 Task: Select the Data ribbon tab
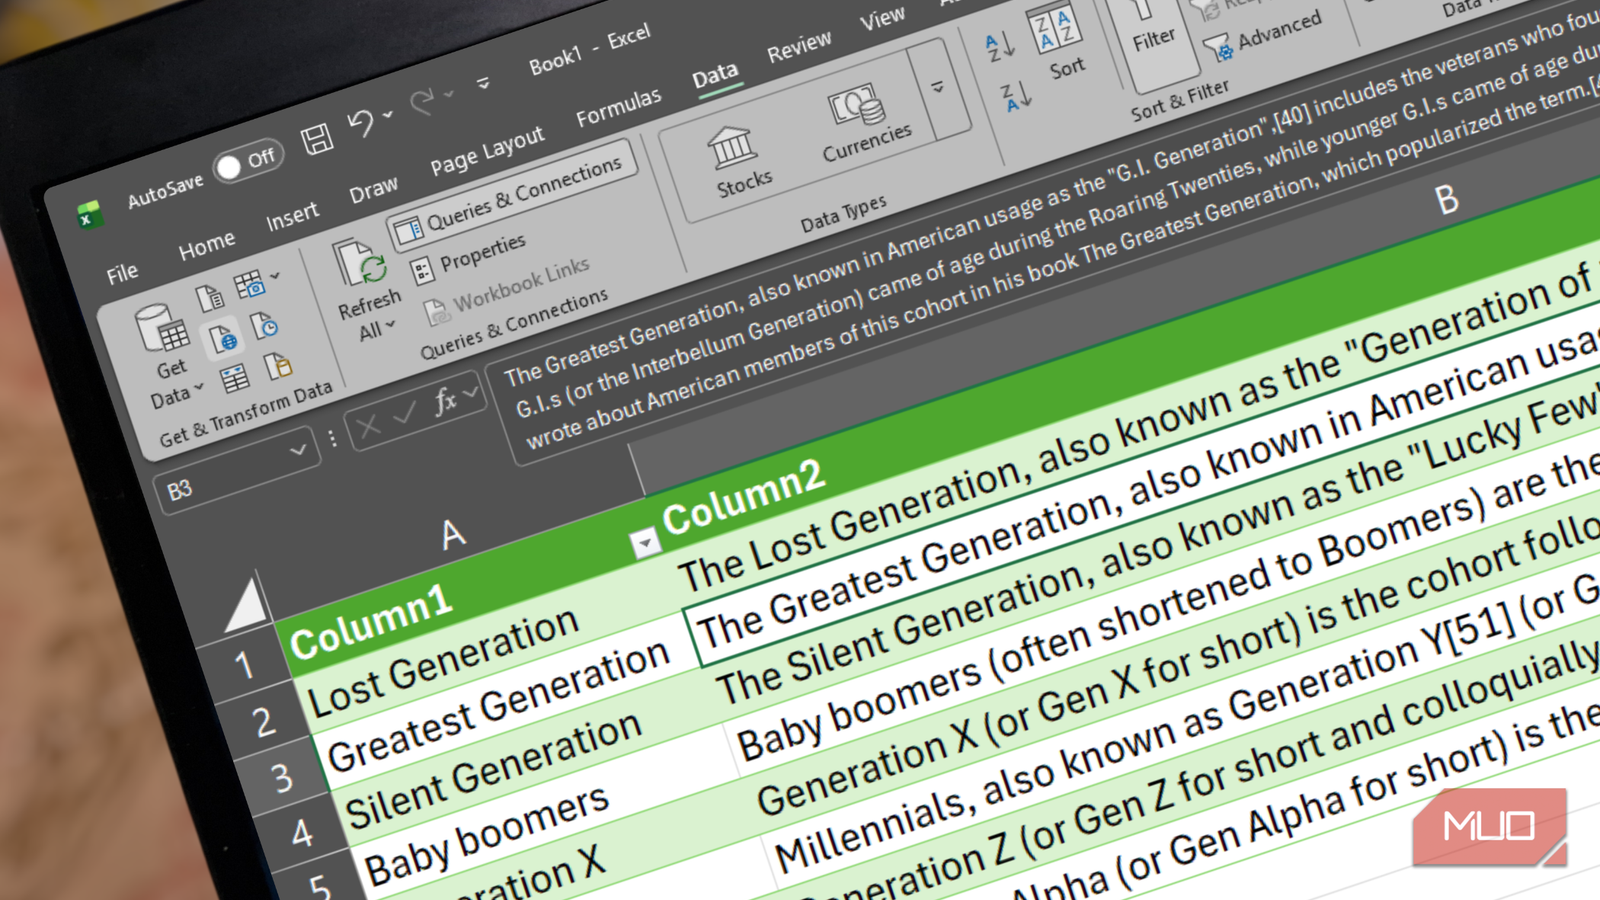(x=715, y=76)
